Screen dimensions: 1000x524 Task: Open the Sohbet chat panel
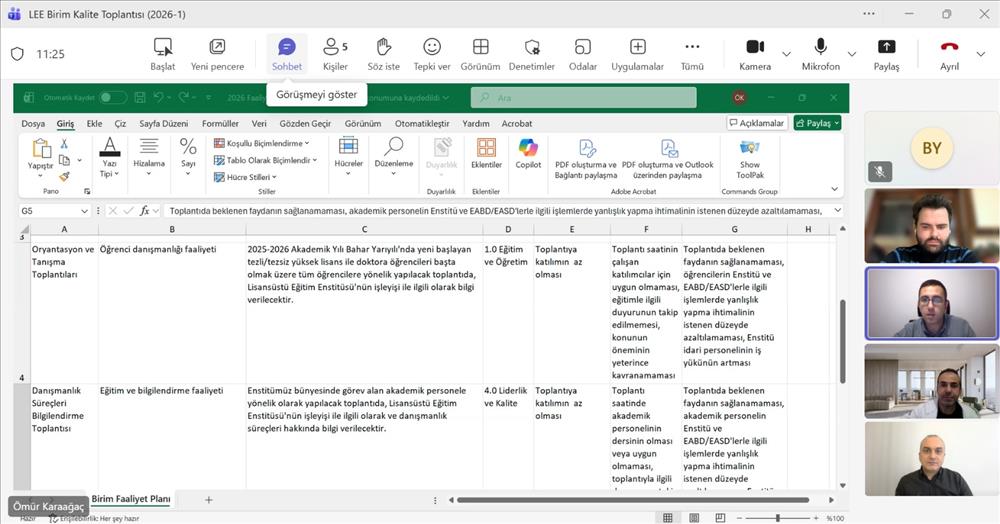click(287, 54)
